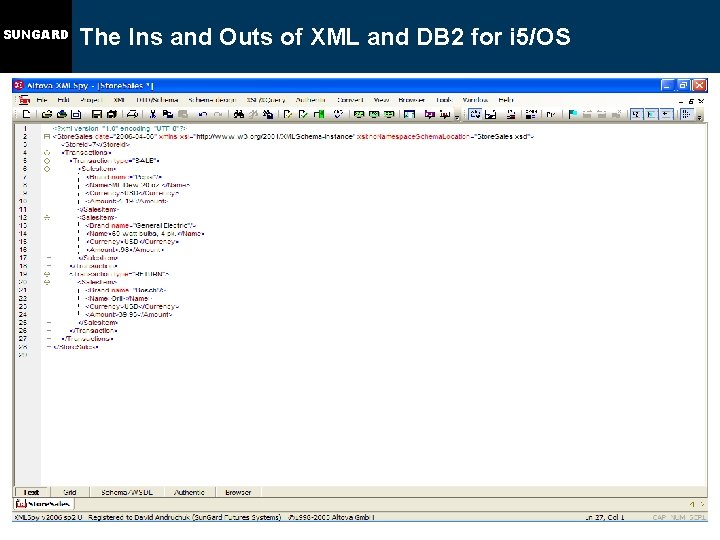This screenshot has width=720, height=540.
Task: Click the closing Transactions tag on line 27
Action: pos(87,339)
